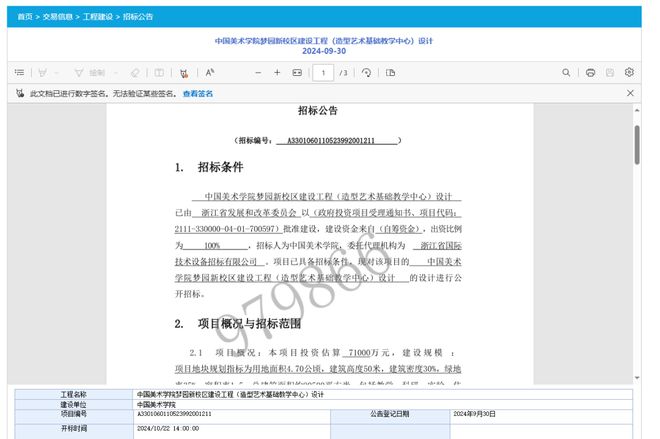
Task: Click the fit to width icon
Action: click(297, 73)
